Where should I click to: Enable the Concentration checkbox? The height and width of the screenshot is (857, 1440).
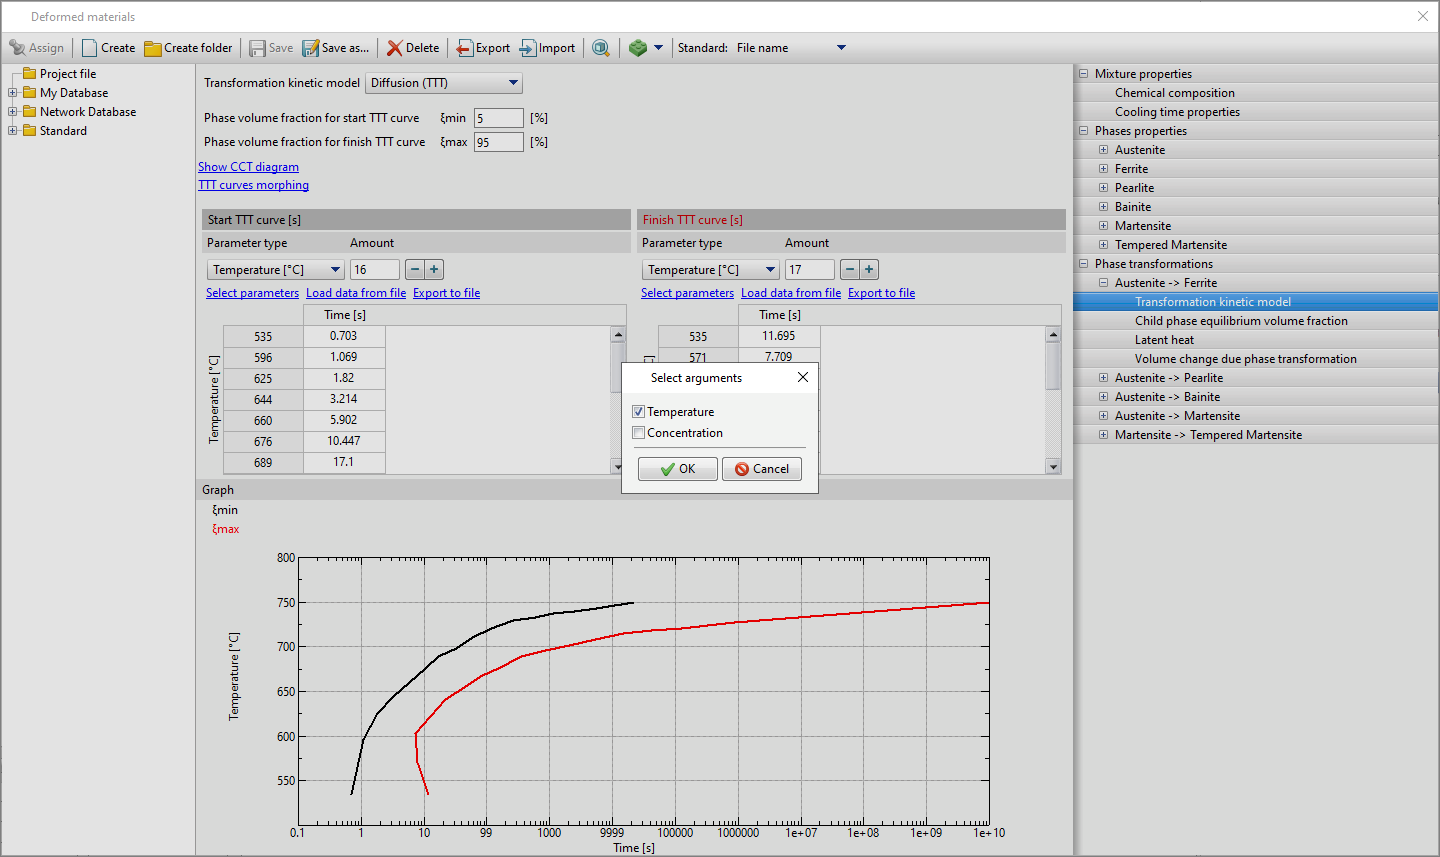point(639,433)
